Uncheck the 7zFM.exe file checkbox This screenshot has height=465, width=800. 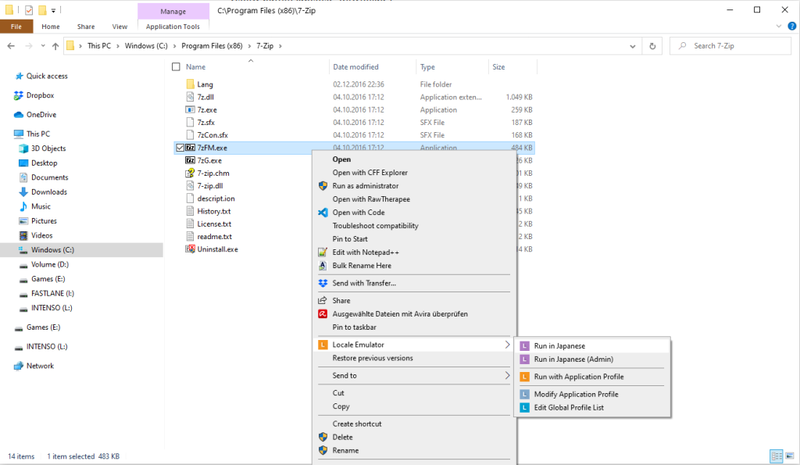pyautogui.click(x=178, y=147)
